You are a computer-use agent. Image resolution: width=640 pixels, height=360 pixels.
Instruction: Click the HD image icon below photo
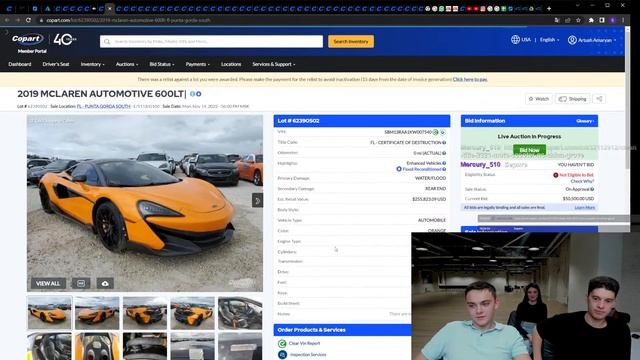coord(81,283)
